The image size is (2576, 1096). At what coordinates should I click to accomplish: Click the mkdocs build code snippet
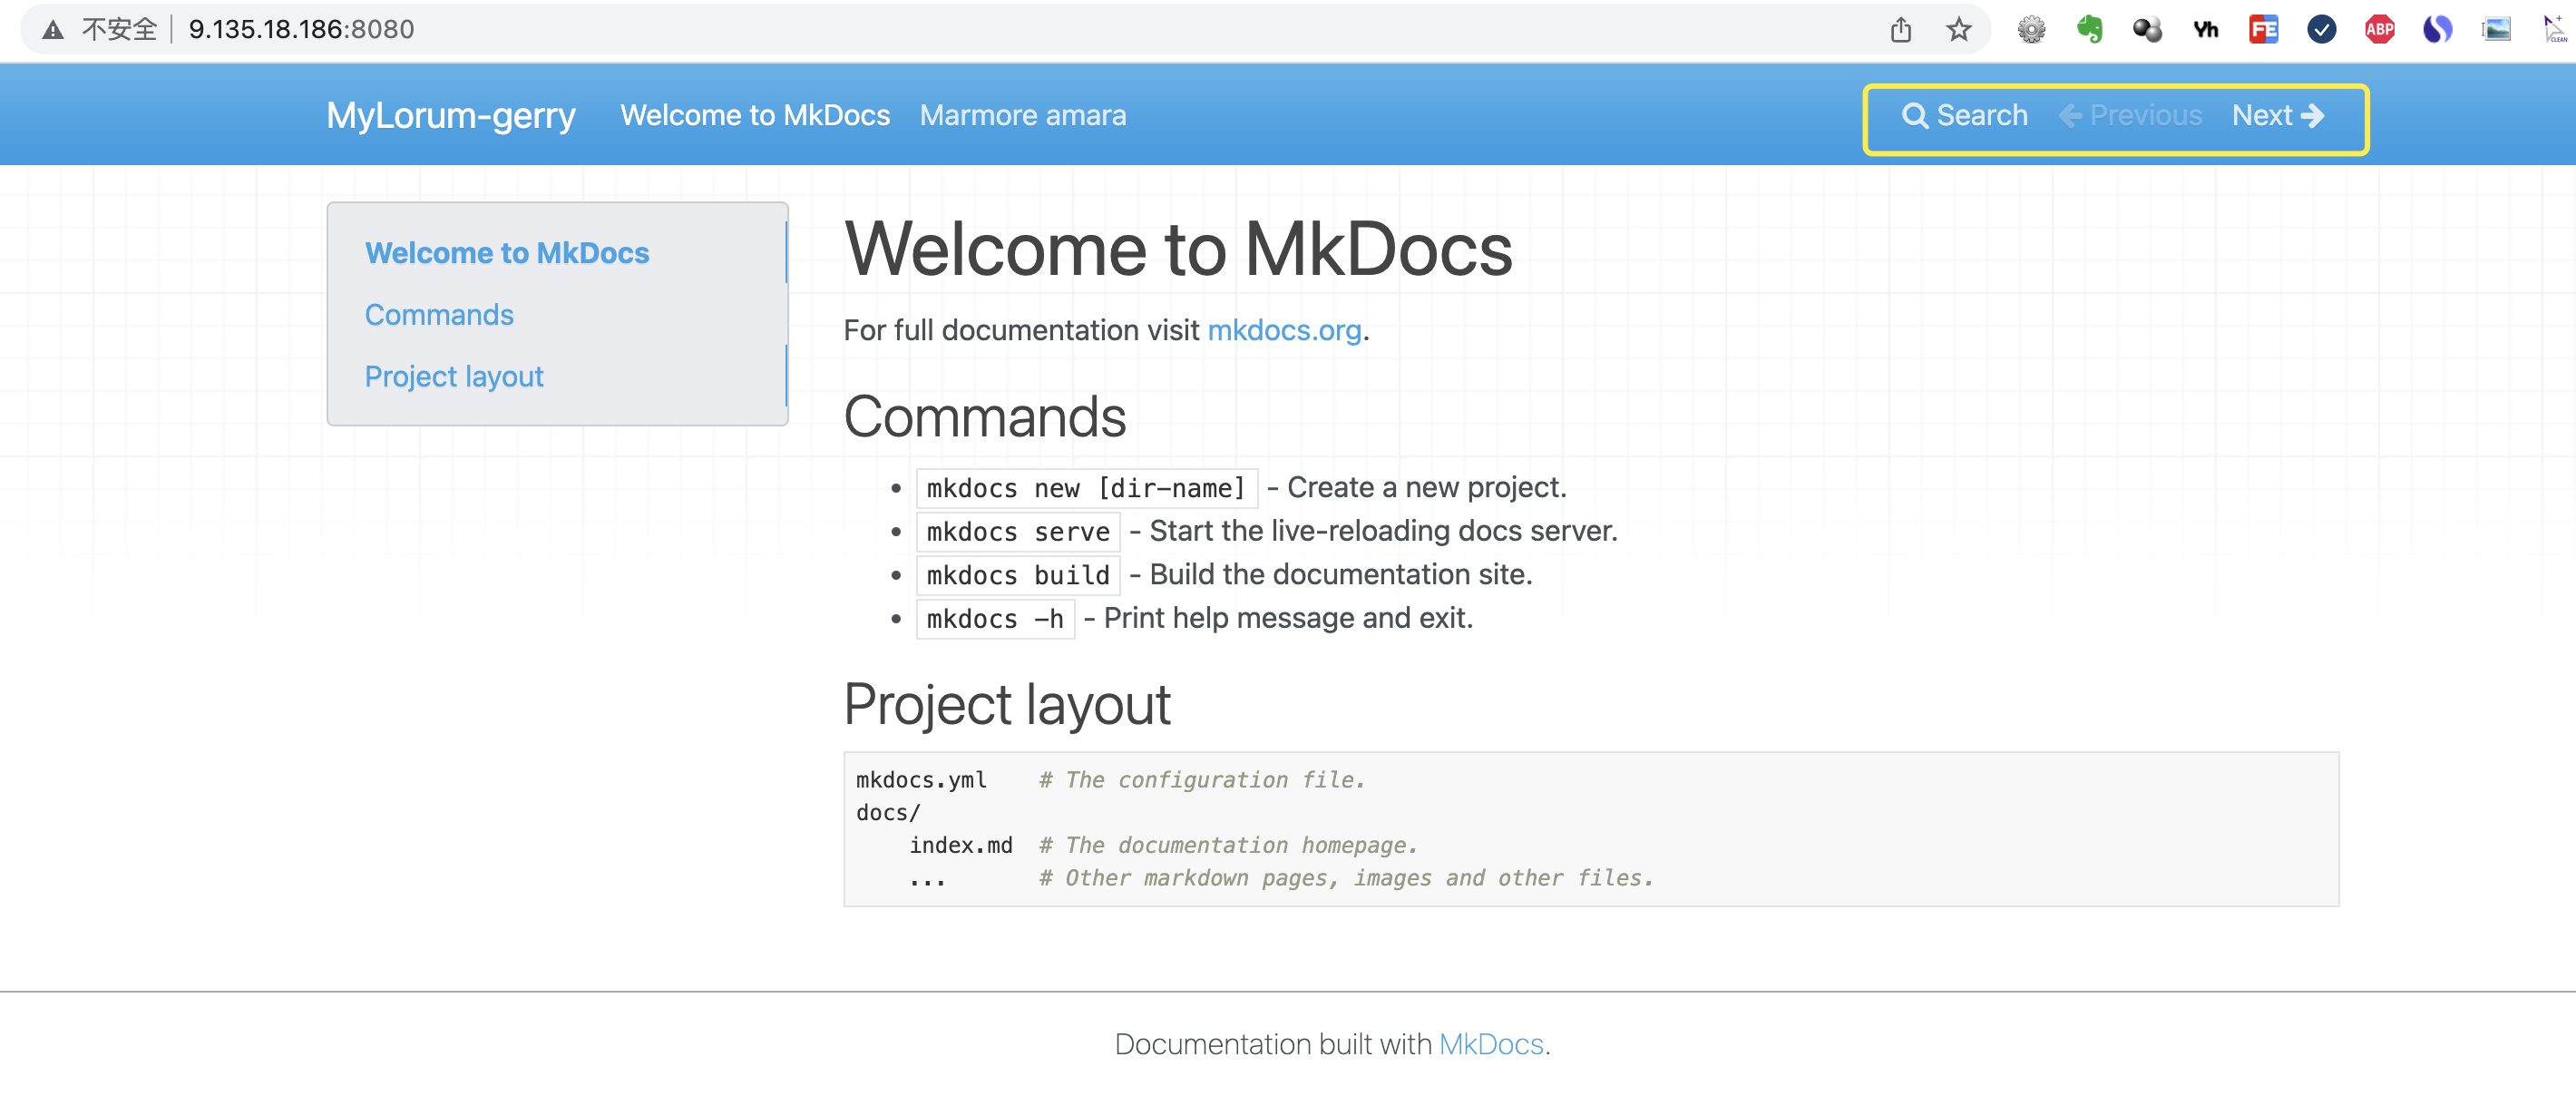pyautogui.click(x=1018, y=575)
